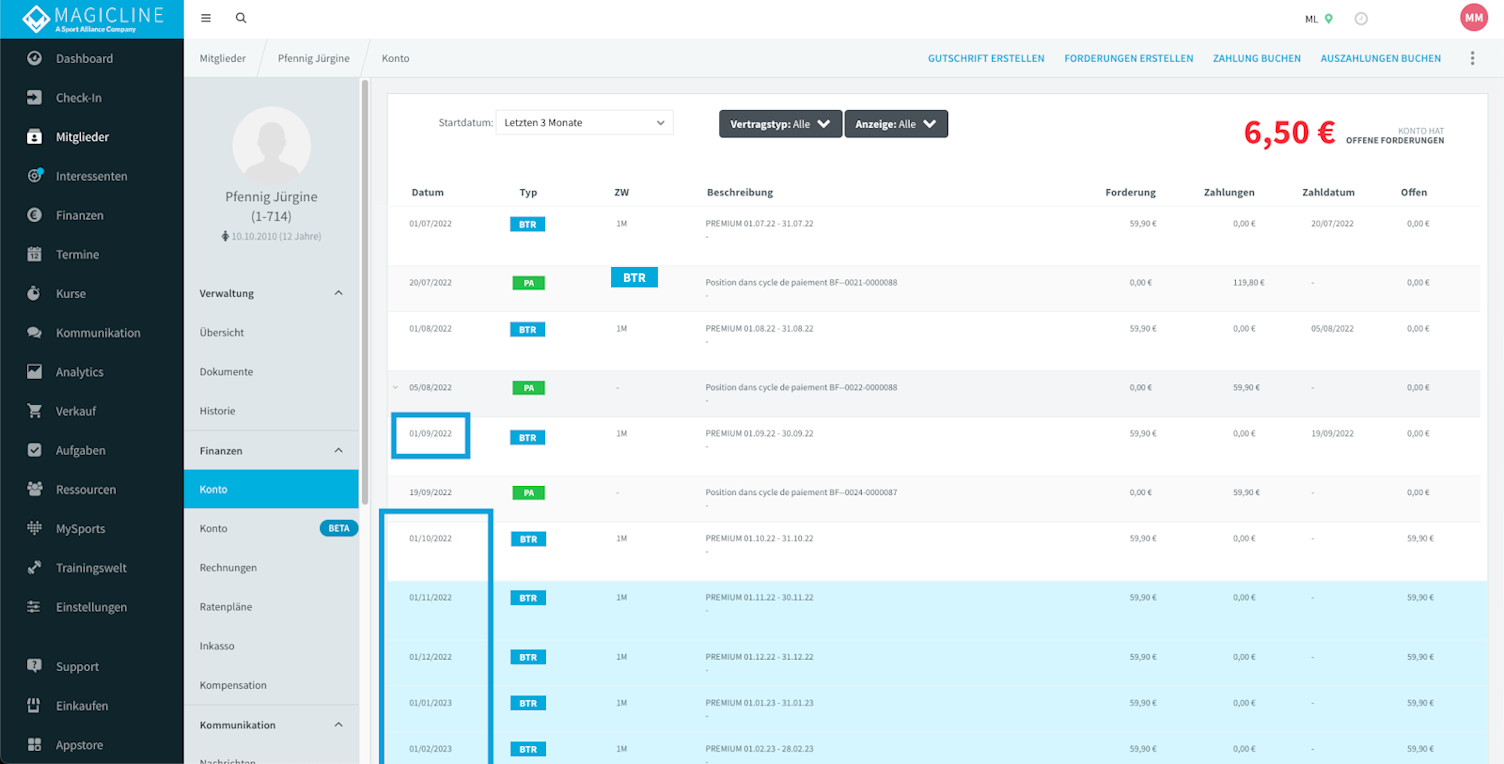This screenshot has width=1504, height=764.
Task: Click the search magnifier icon
Action: tap(241, 18)
